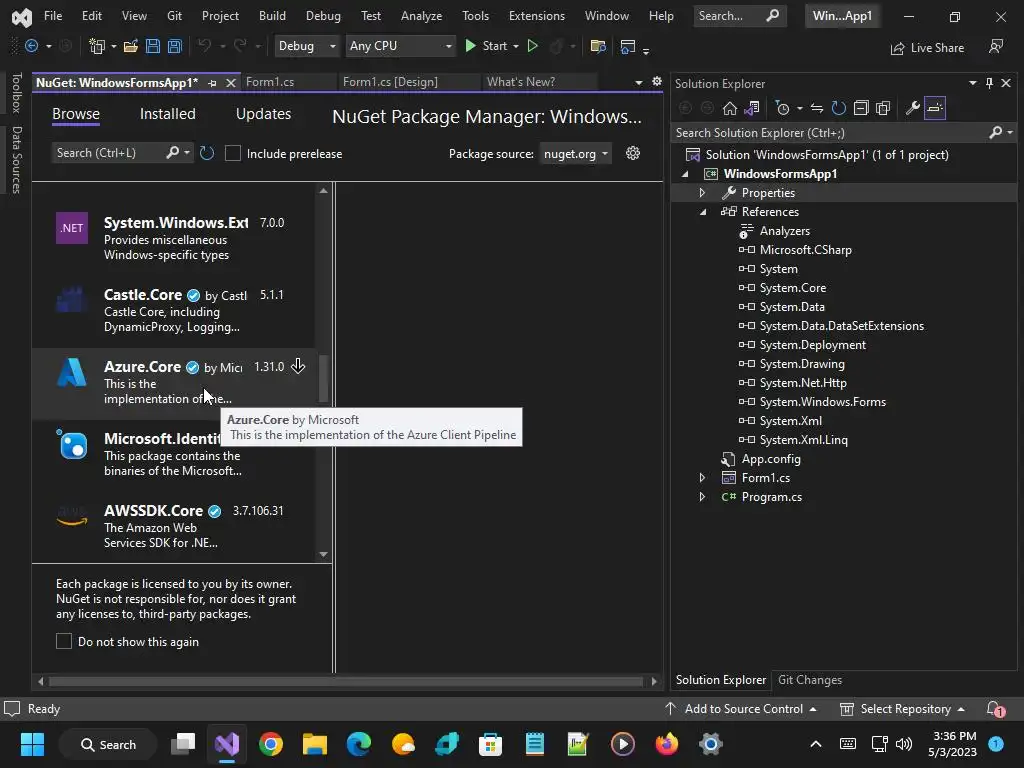Screen dimensions: 1024x768
Task: Open the Project menu
Action: click(220, 16)
